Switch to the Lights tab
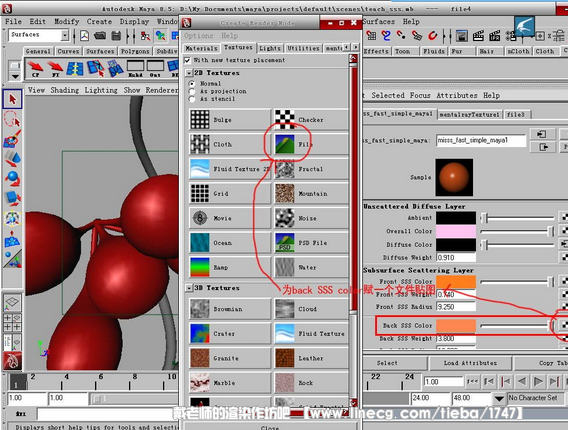 click(x=270, y=48)
